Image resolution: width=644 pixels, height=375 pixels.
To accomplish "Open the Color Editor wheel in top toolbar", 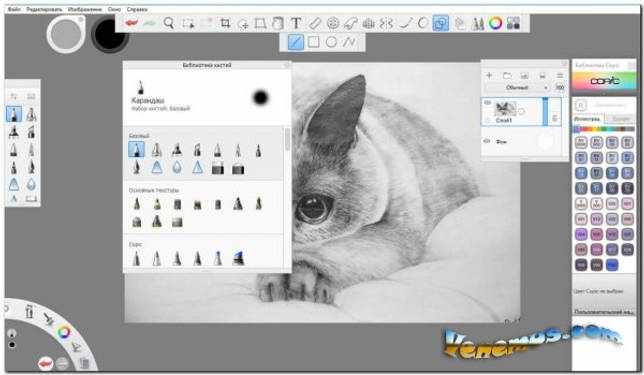I will (495, 23).
